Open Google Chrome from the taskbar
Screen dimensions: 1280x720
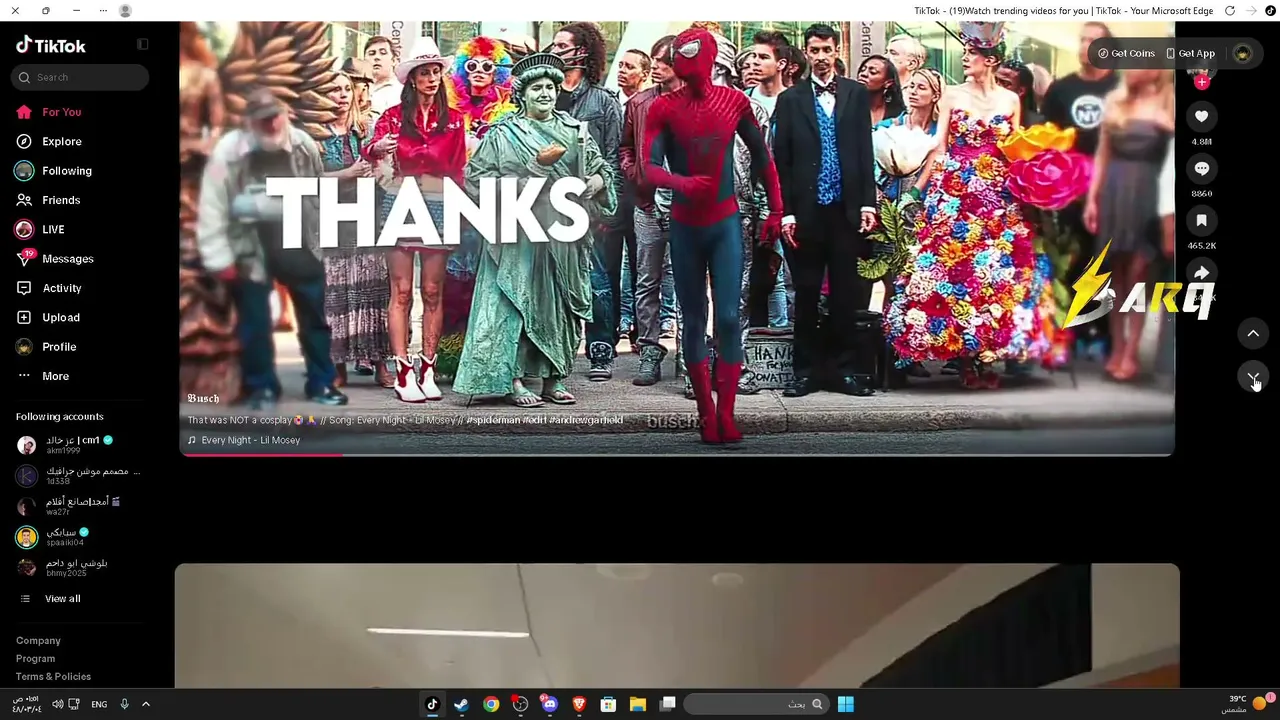pos(491,704)
